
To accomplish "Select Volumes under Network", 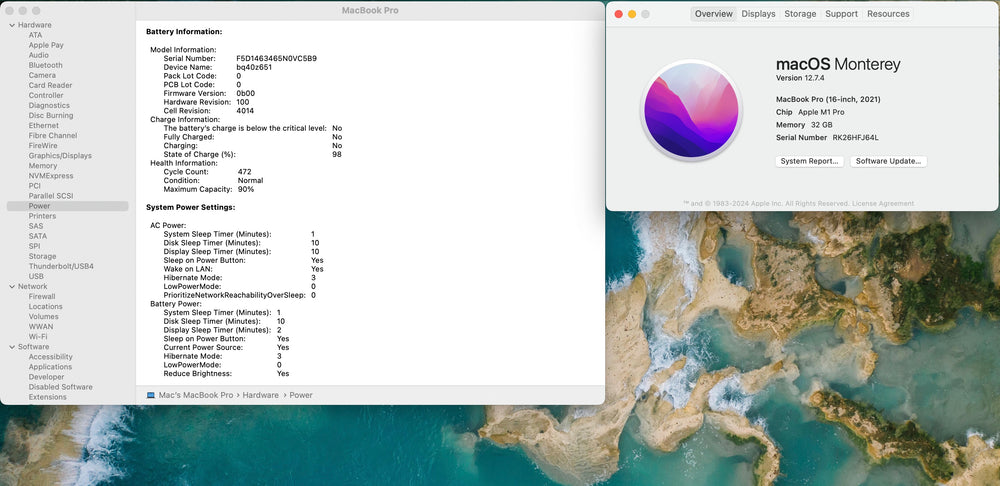I will tap(43, 316).
